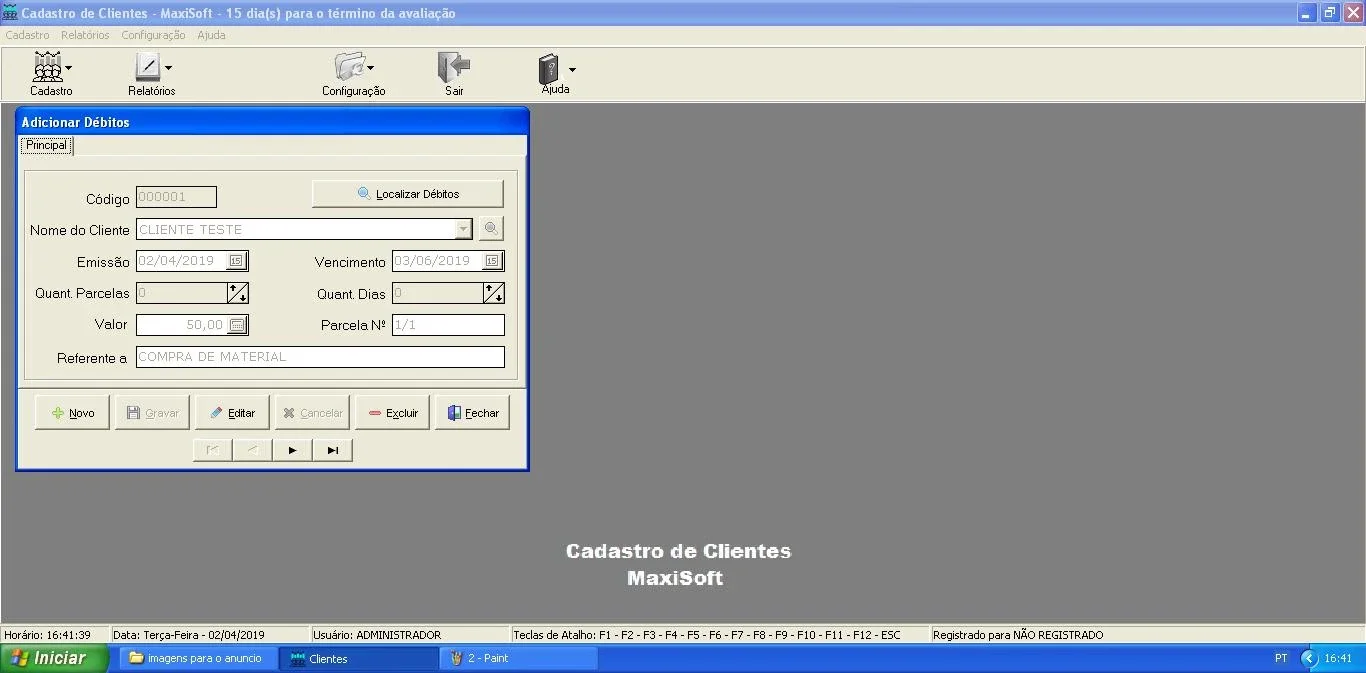Screen dimensions: 1366x673
Task: Expand hidden system tray icons arrow
Action: (x=1309, y=658)
